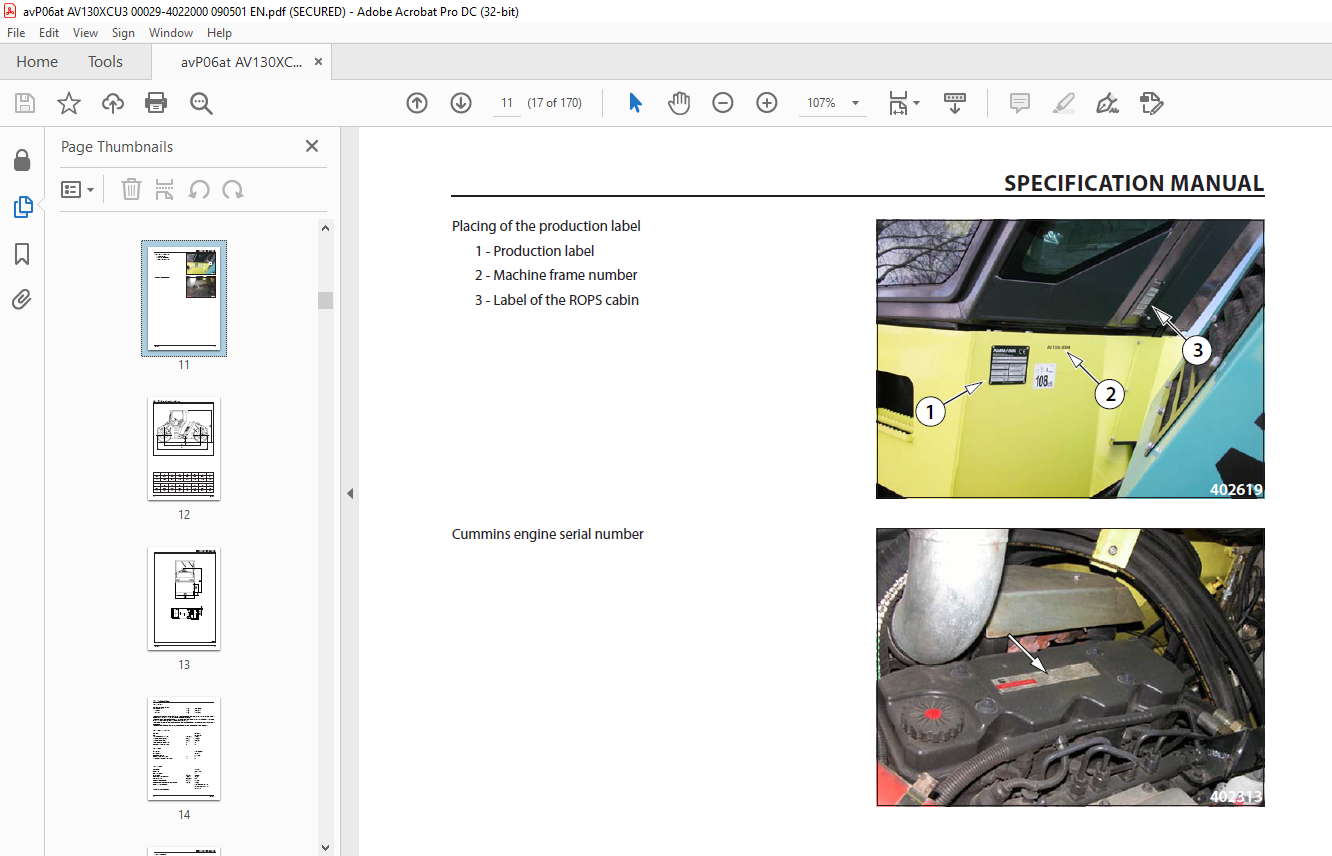The image size is (1332, 856).
Task: Close the avP06at document tab
Action: coord(318,62)
